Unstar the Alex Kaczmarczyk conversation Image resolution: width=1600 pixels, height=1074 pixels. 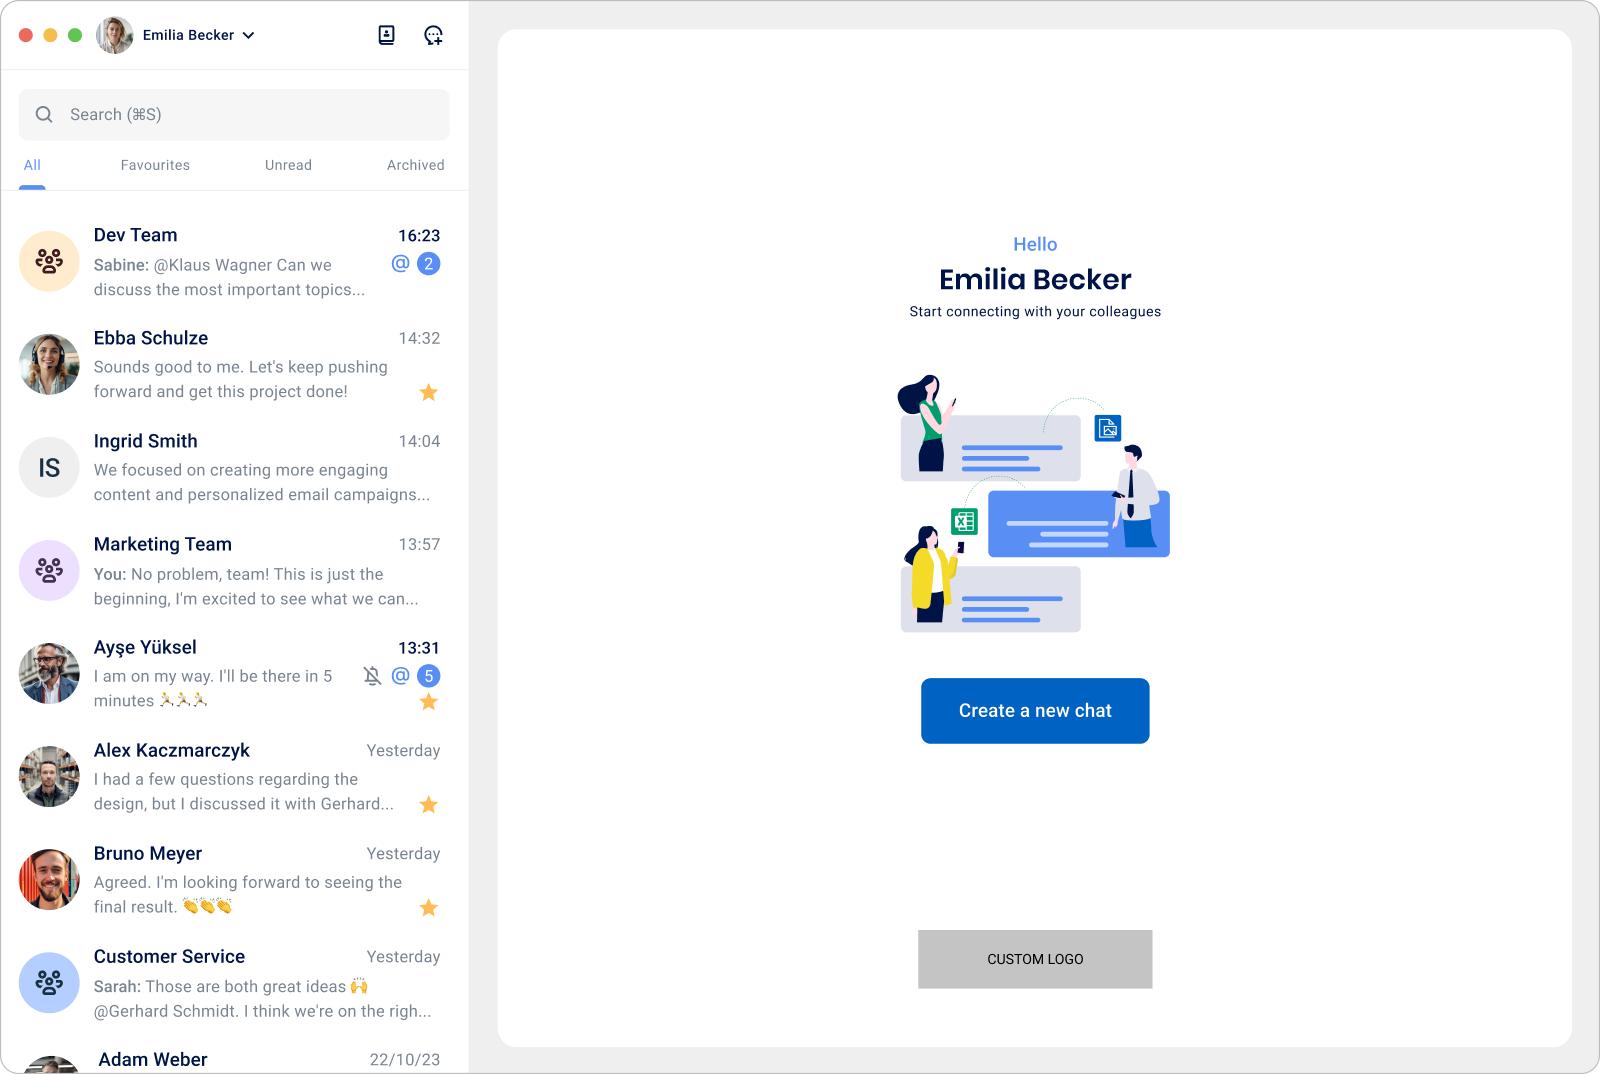pyautogui.click(x=429, y=805)
